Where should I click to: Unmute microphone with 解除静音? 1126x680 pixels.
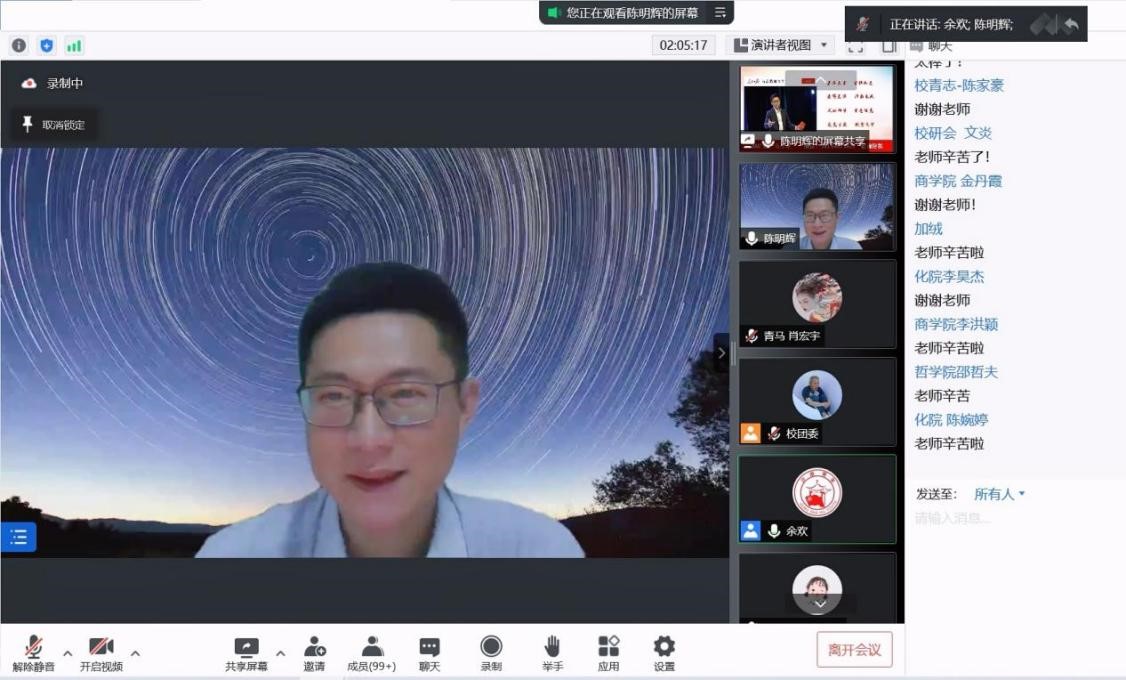tap(33, 653)
